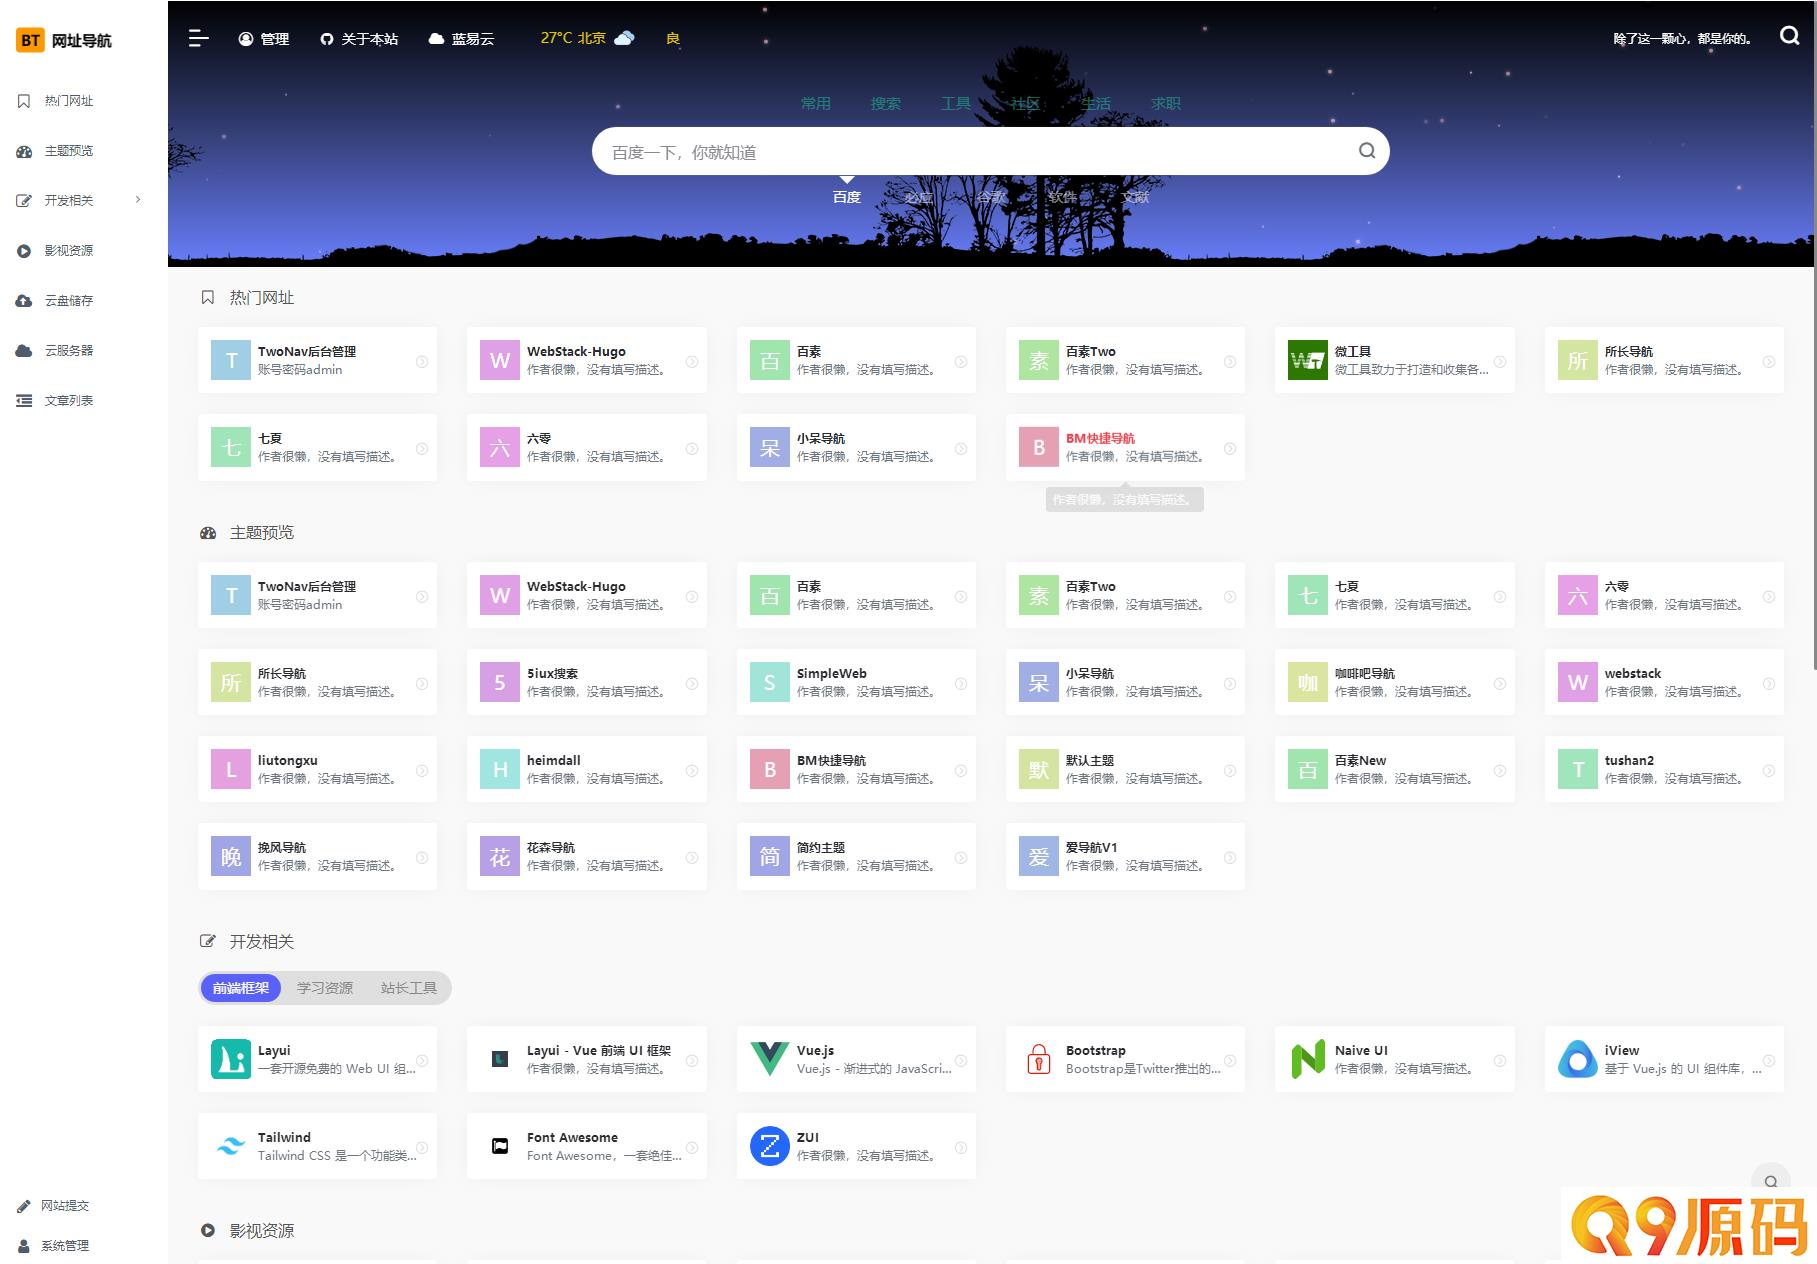Screen dimensions: 1817x1264
Task: Open the Layui - Vue 前端 UI 框架 card
Action: tap(587, 1059)
